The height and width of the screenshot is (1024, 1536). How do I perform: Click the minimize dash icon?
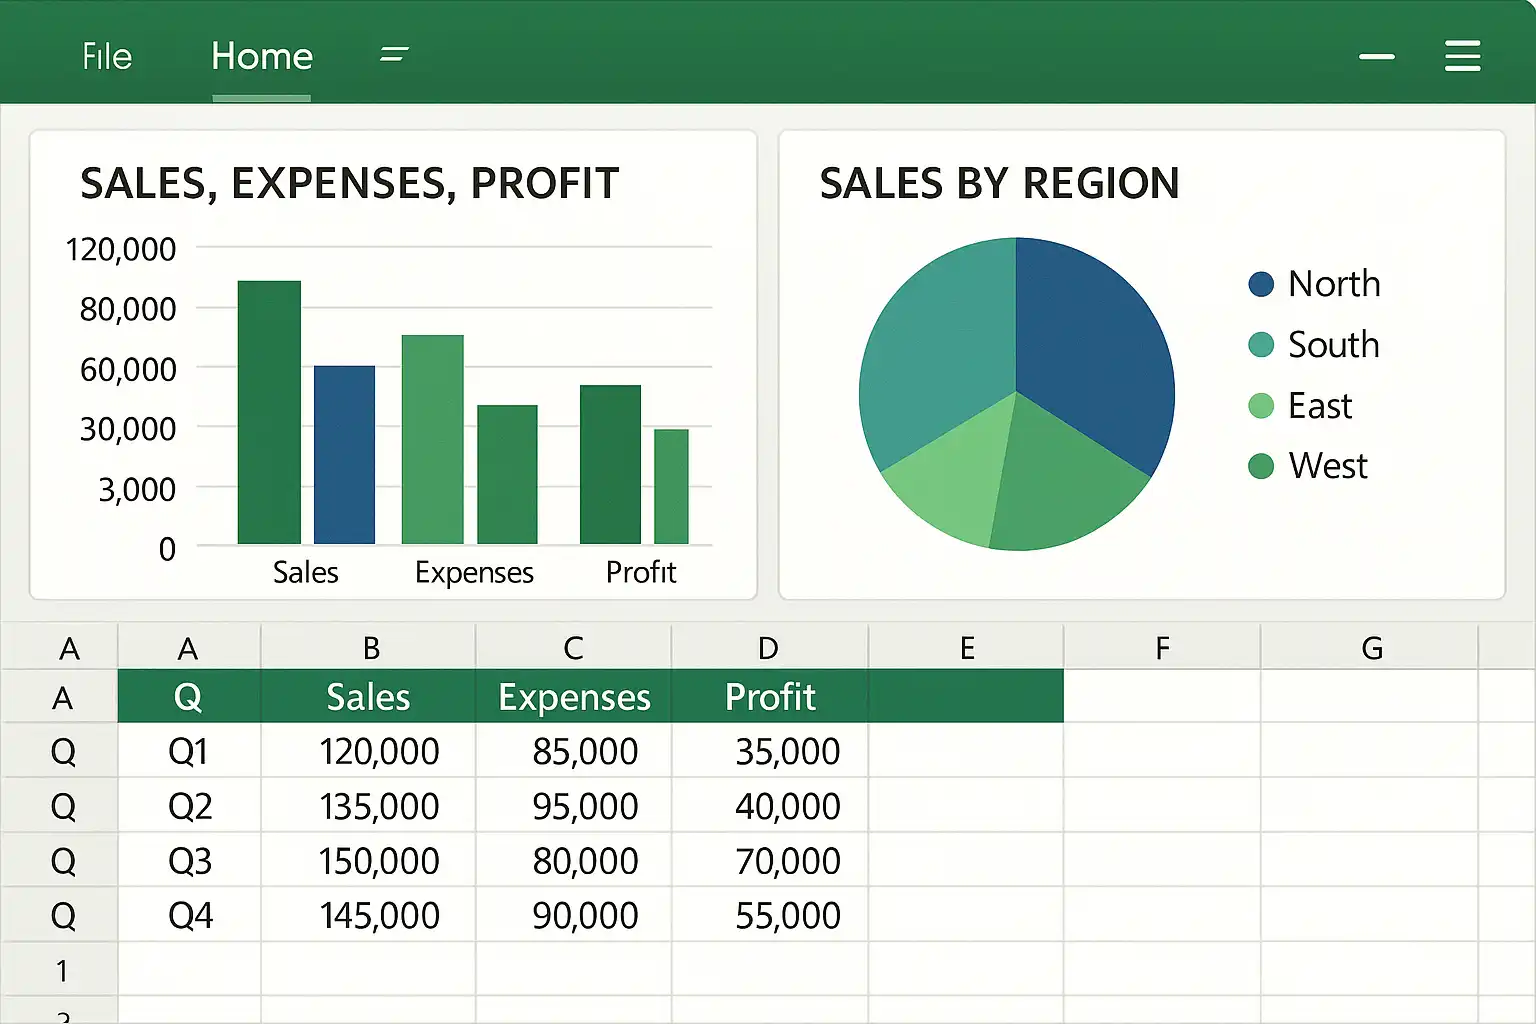pyautogui.click(x=1376, y=57)
